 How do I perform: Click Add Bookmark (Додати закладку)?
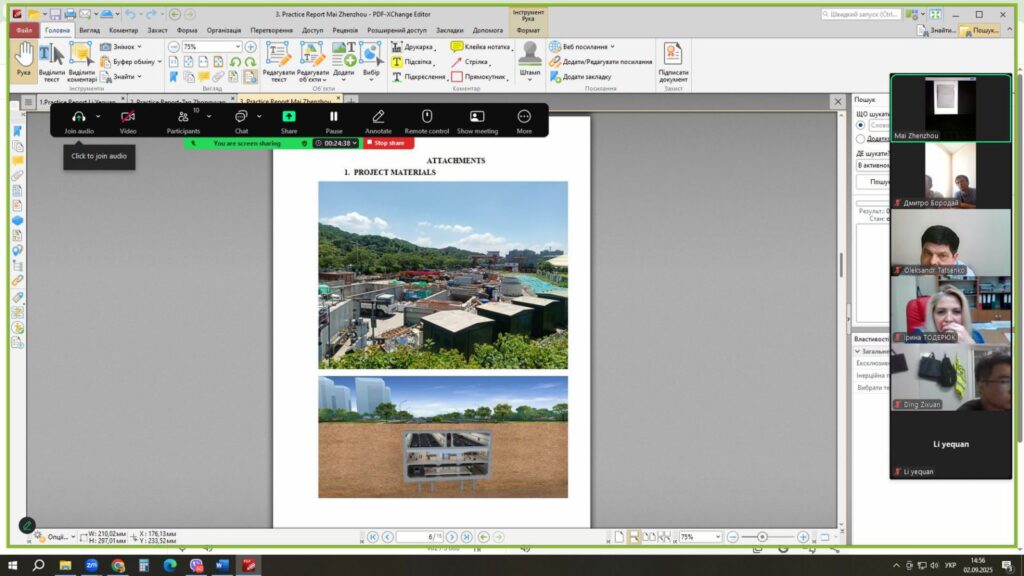tap(581, 77)
